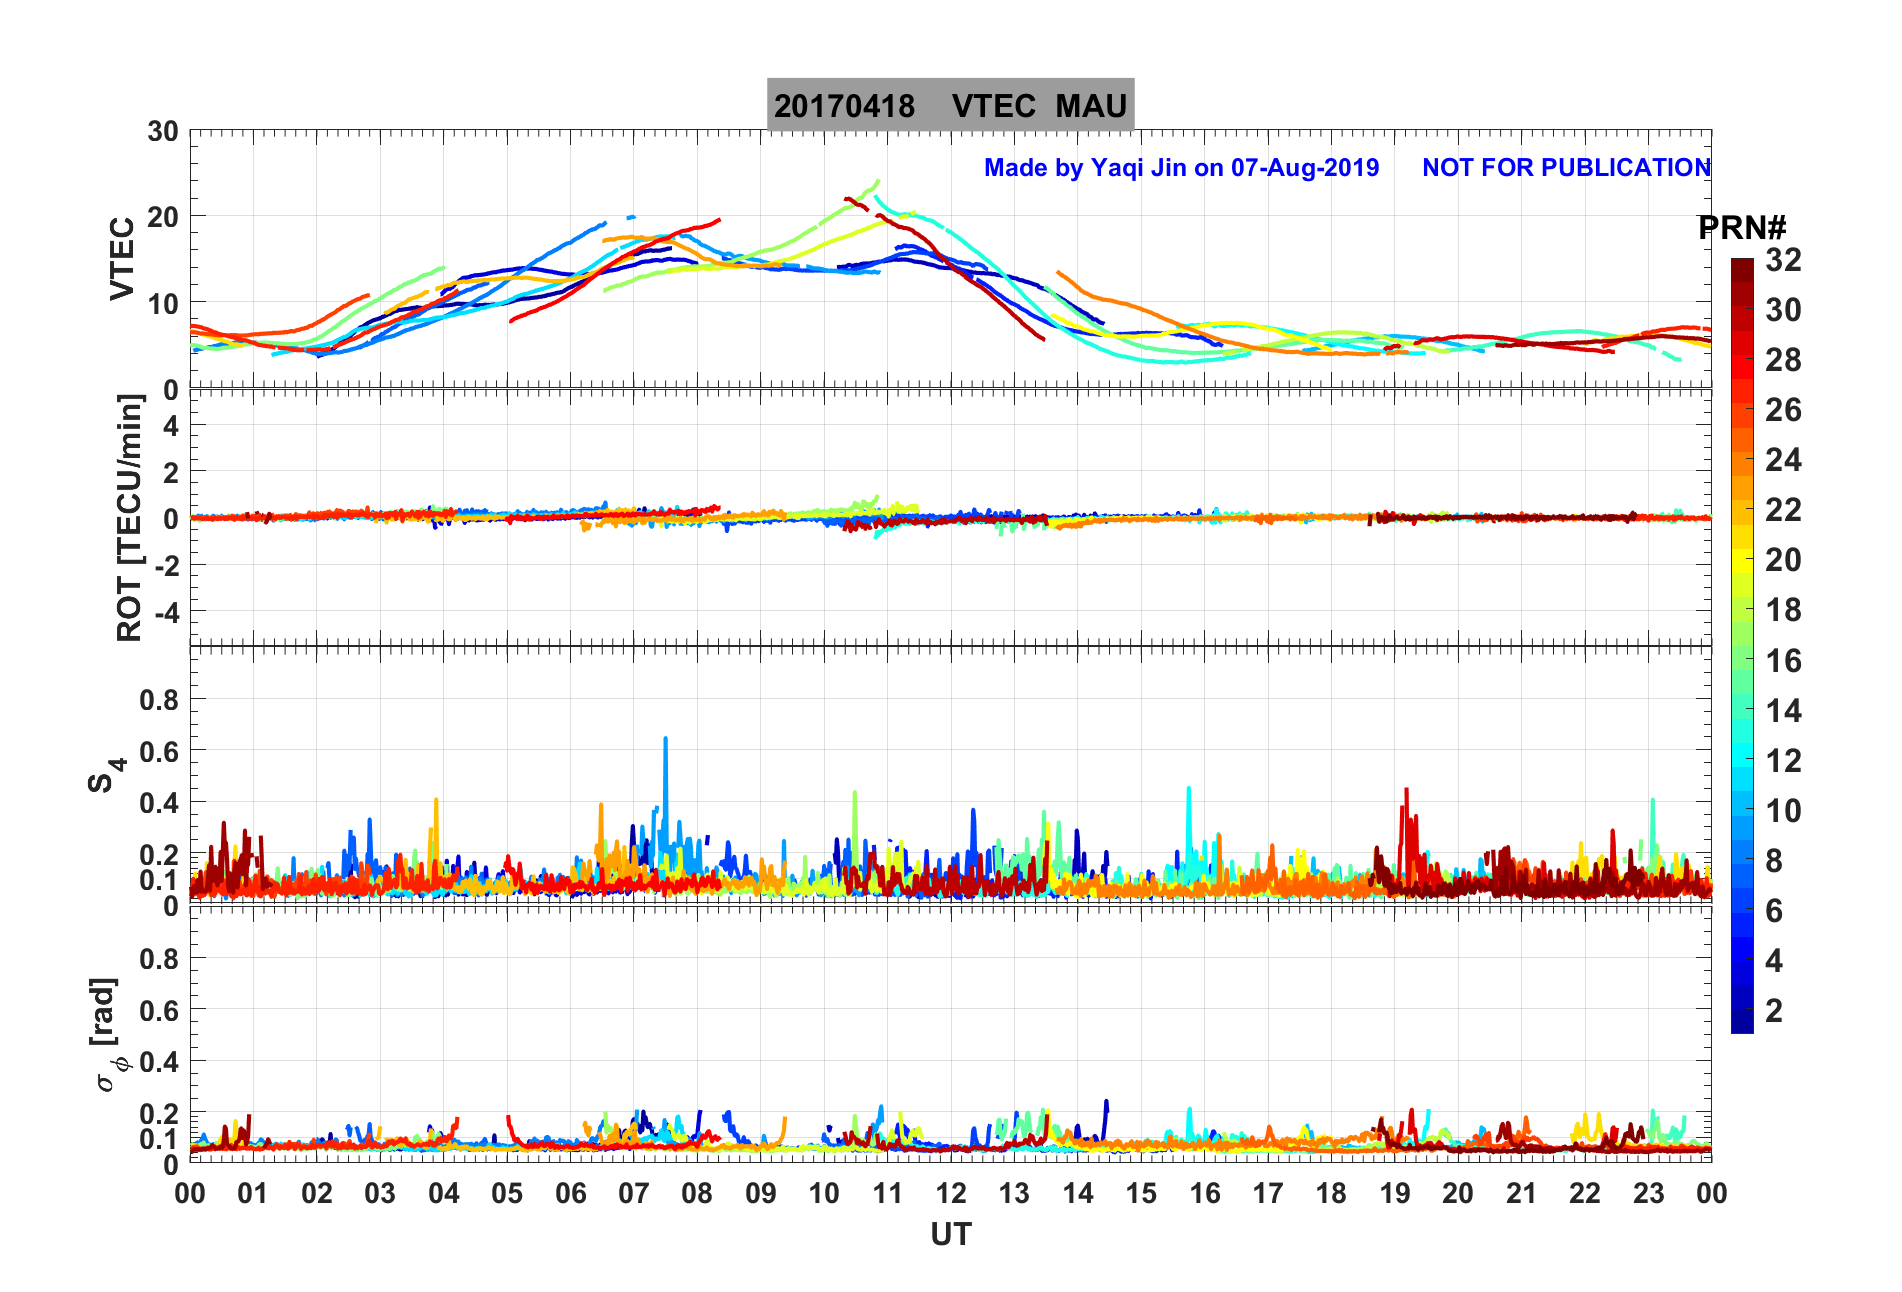Click the "23" hour tick on the UT axis
The width and height of the screenshot is (1902, 1292).
[1649, 1193]
